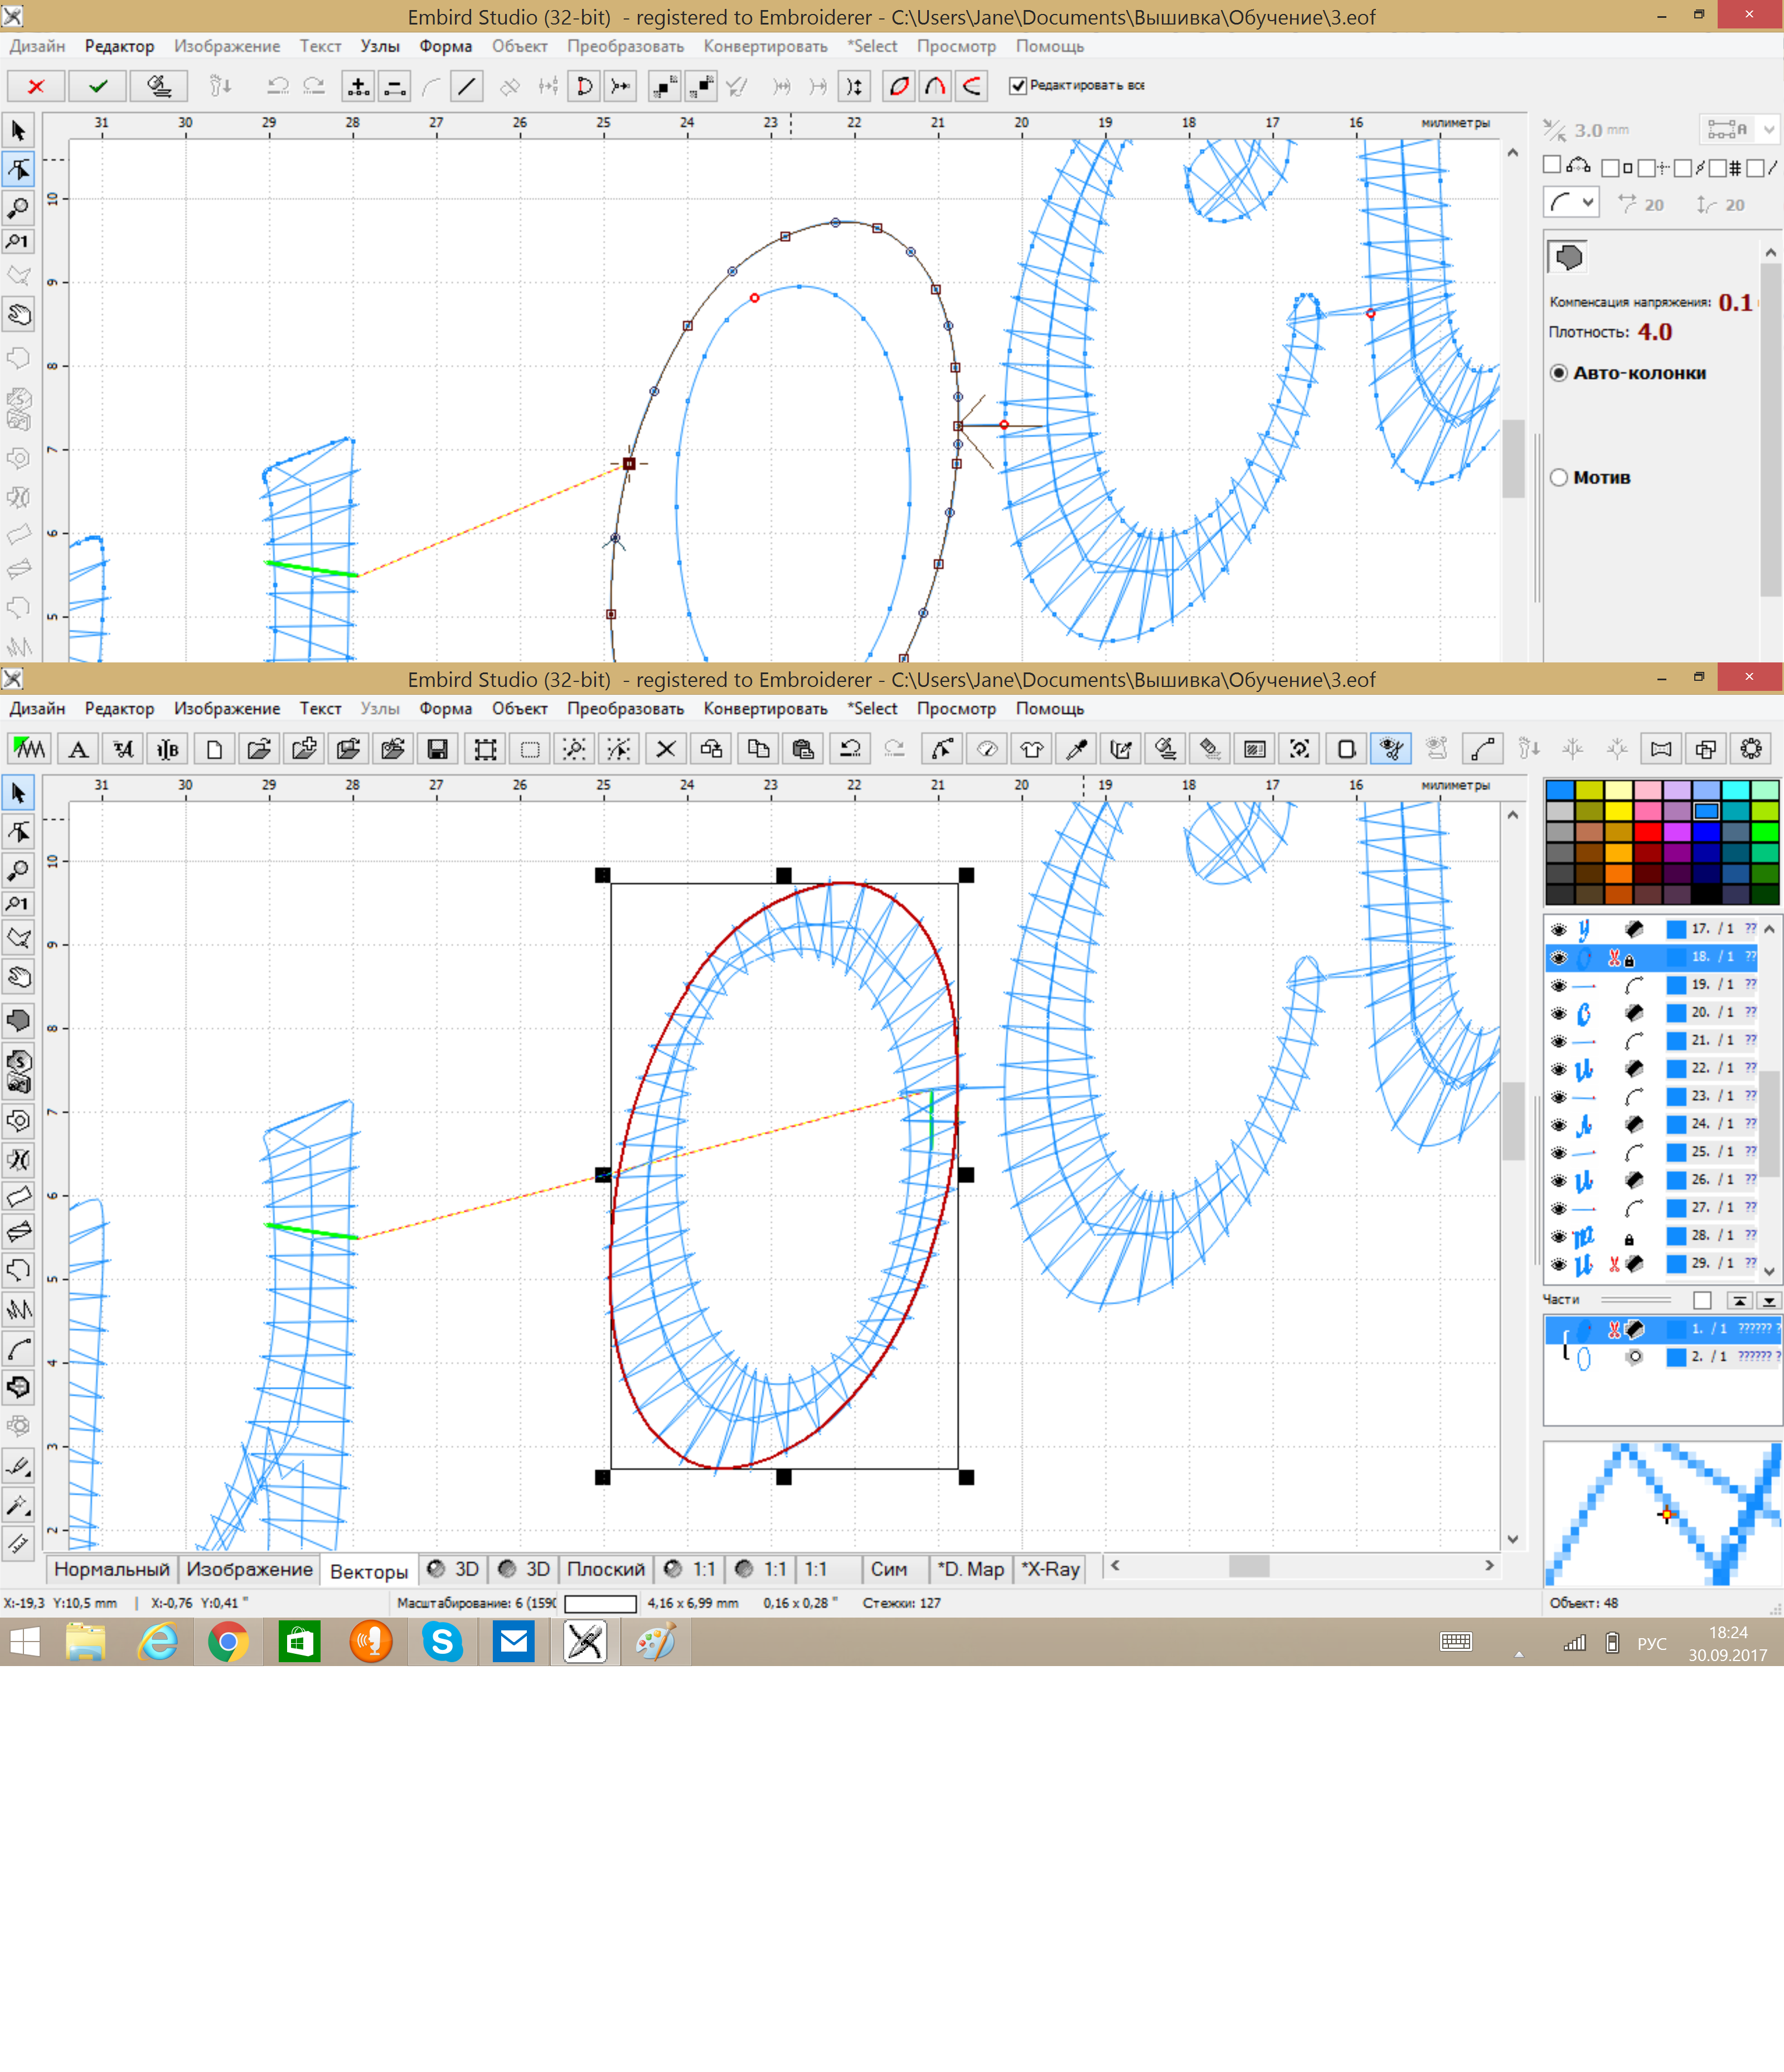The image size is (1784, 2072).
Task: Select the eyedropper color picker icon
Action: point(1077,749)
